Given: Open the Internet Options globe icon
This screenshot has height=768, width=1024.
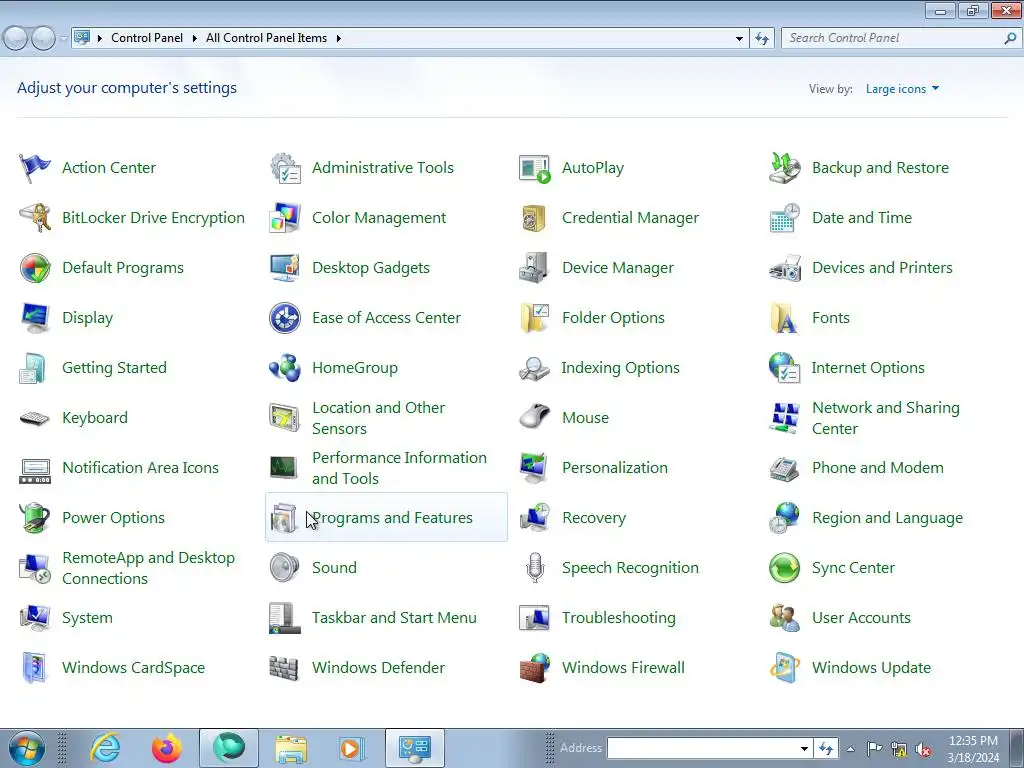Looking at the screenshot, I should tap(784, 368).
